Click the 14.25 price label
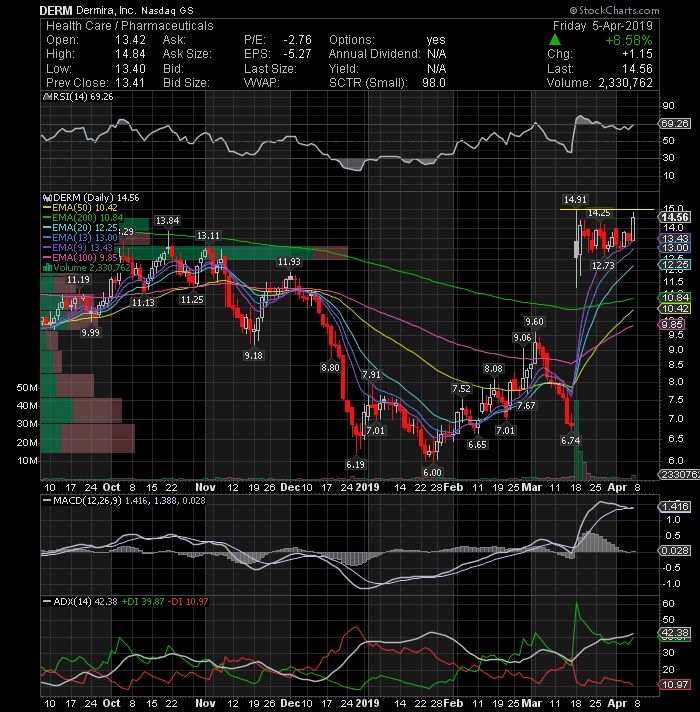Viewport: 700px width, 712px height. coord(599,213)
